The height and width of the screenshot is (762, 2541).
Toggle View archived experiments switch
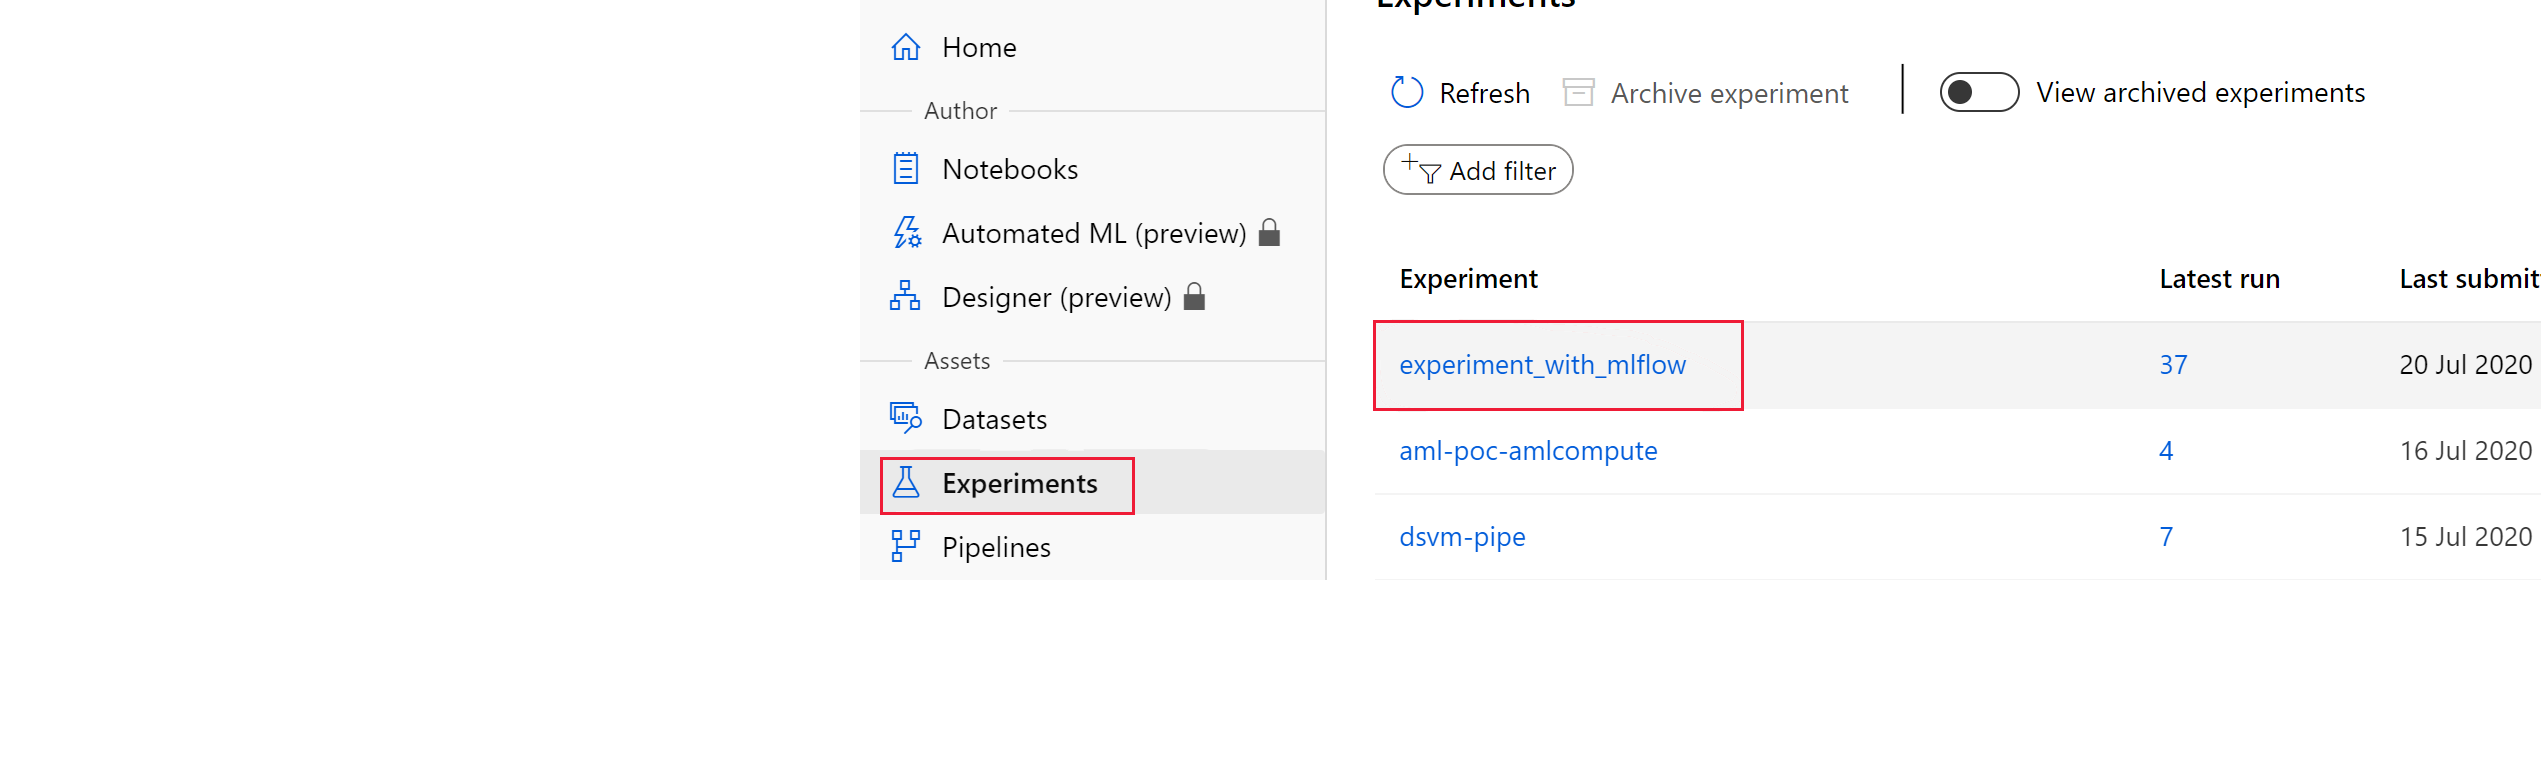(1978, 93)
